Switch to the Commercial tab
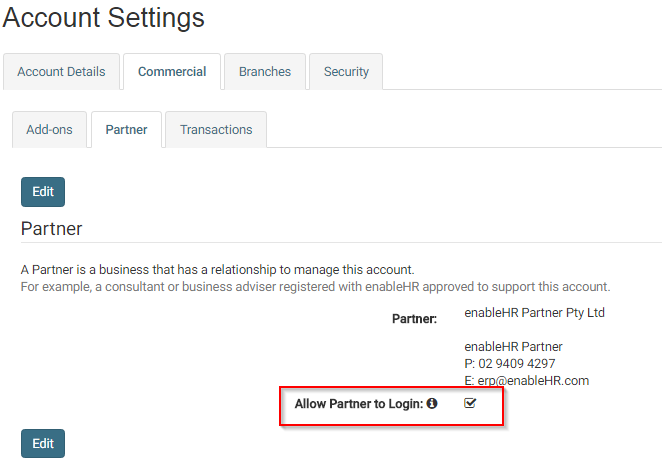This screenshot has width=662, height=469. [172, 72]
